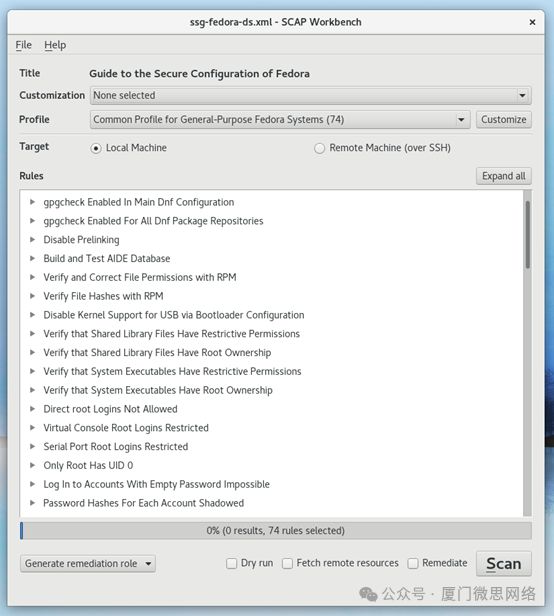The width and height of the screenshot is (554, 616).
Task: Expand Log In to Accounts With Empty Password arrow
Action: tap(33, 484)
